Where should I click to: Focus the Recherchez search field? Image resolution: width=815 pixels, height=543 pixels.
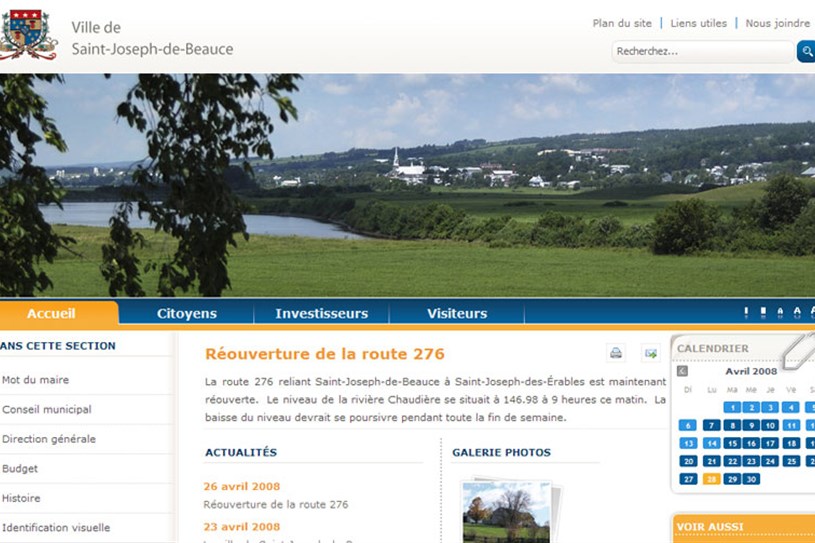pyautogui.click(x=703, y=51)
